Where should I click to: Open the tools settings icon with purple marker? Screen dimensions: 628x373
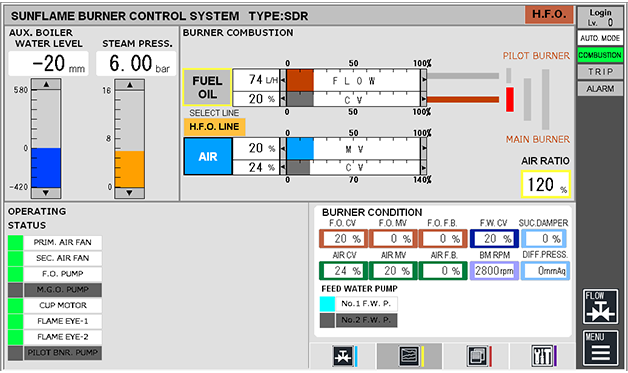click(543, 356)
